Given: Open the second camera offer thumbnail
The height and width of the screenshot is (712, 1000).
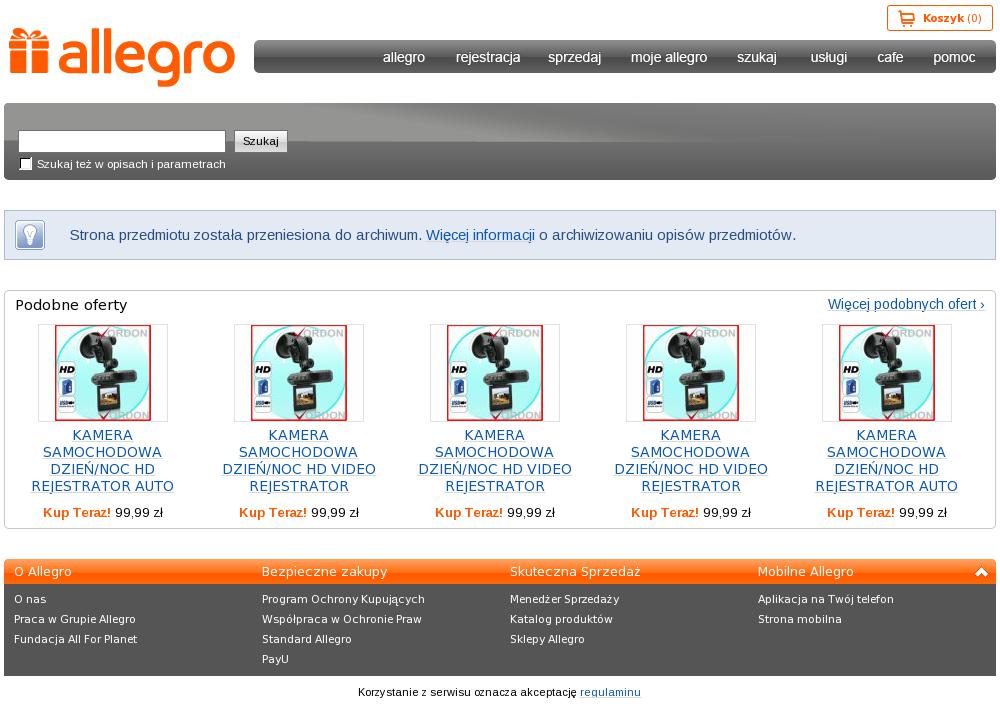Looking at the screenshot, I should 298,373.
